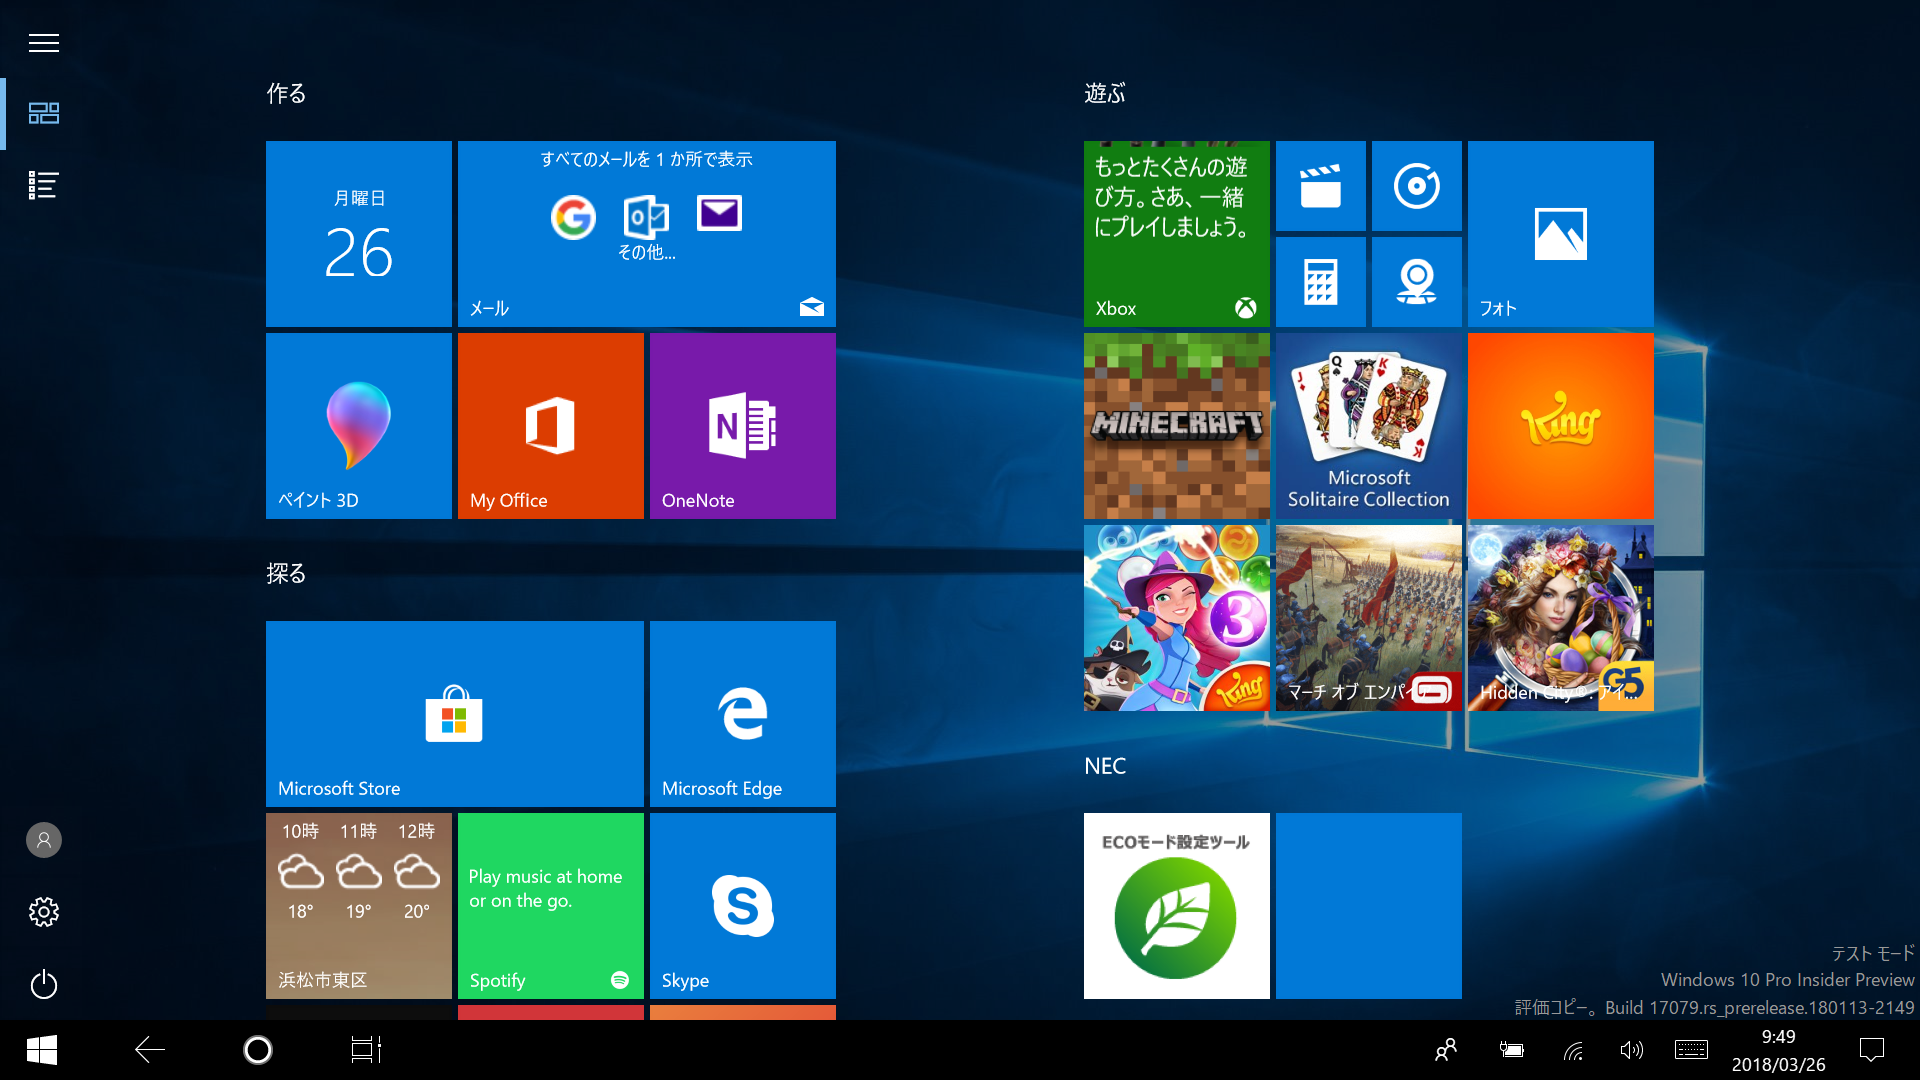Open the Calculator tile

coord(1321,282)
